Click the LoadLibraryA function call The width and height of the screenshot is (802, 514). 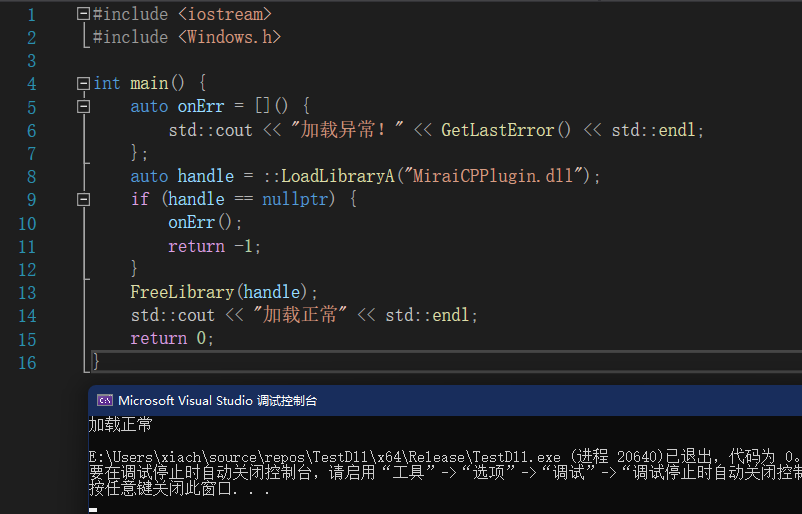point(338,176)
